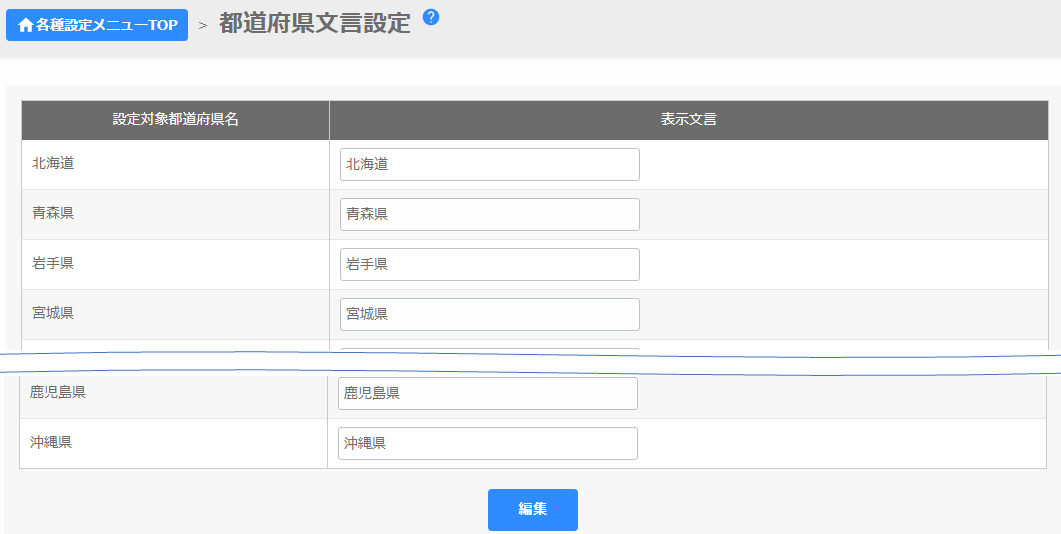Select the 岩手県 display text field

(489, 265)
